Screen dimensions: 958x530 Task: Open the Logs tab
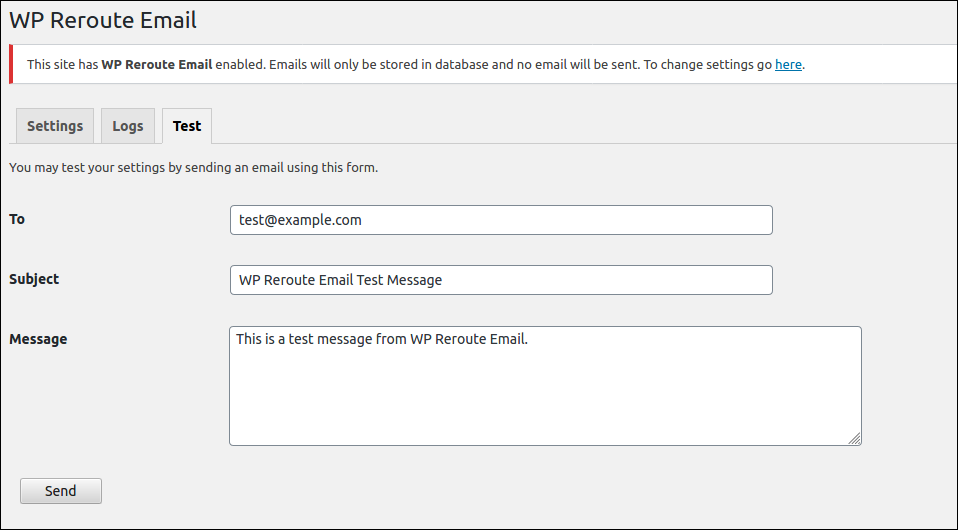(128, 126)
